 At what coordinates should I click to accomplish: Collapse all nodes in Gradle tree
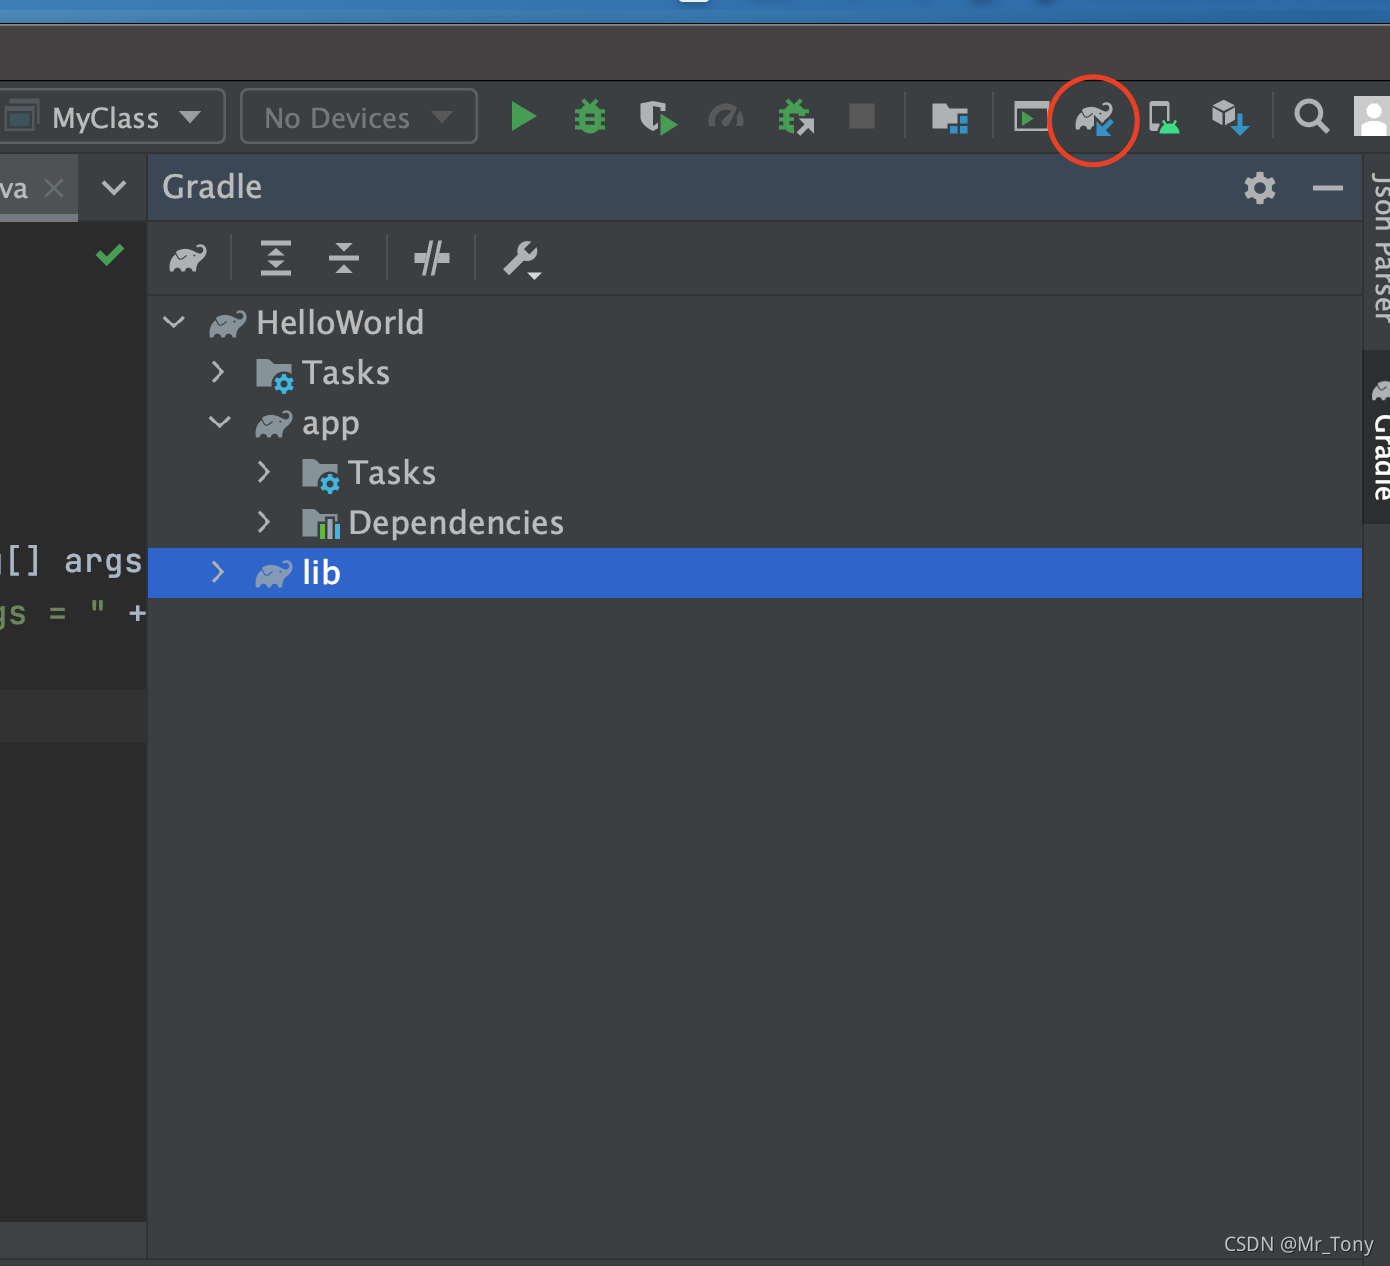pyautogui.click(x=343, y=258)
